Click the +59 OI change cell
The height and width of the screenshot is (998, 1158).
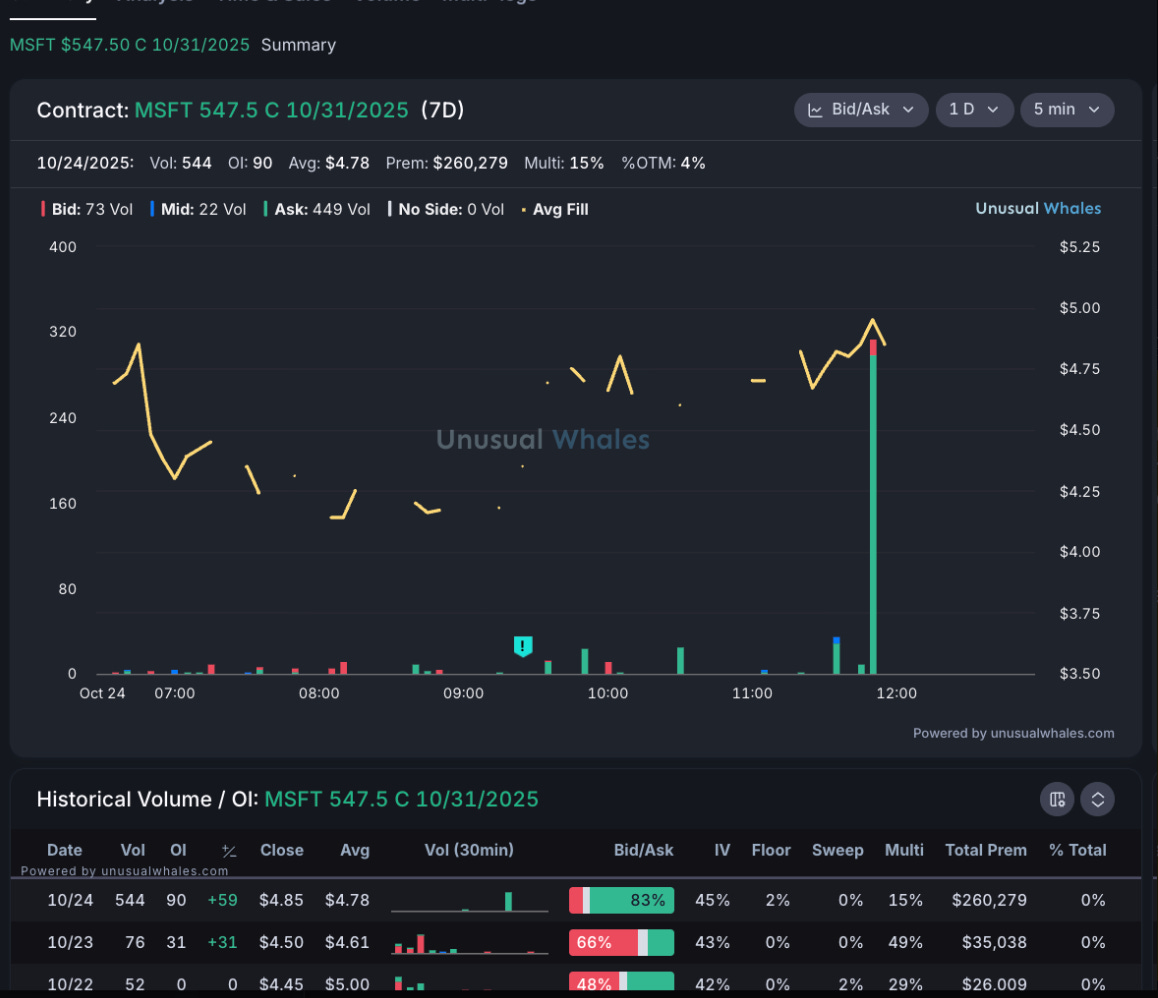[x=222, y=900]
